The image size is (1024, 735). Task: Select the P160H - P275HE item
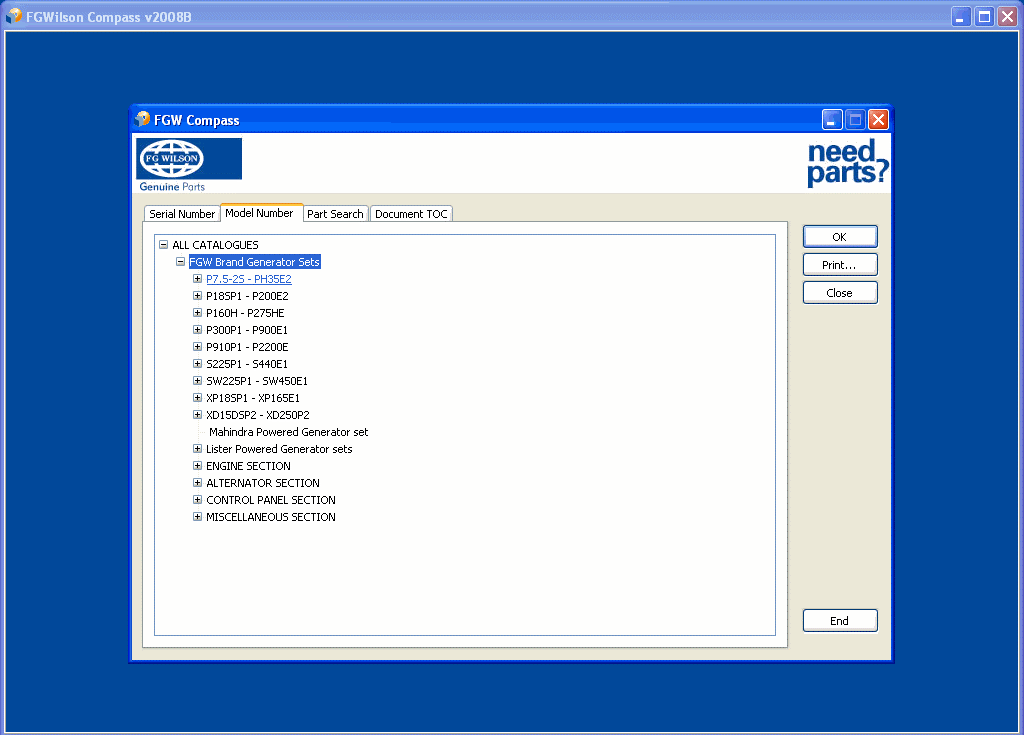246,313
